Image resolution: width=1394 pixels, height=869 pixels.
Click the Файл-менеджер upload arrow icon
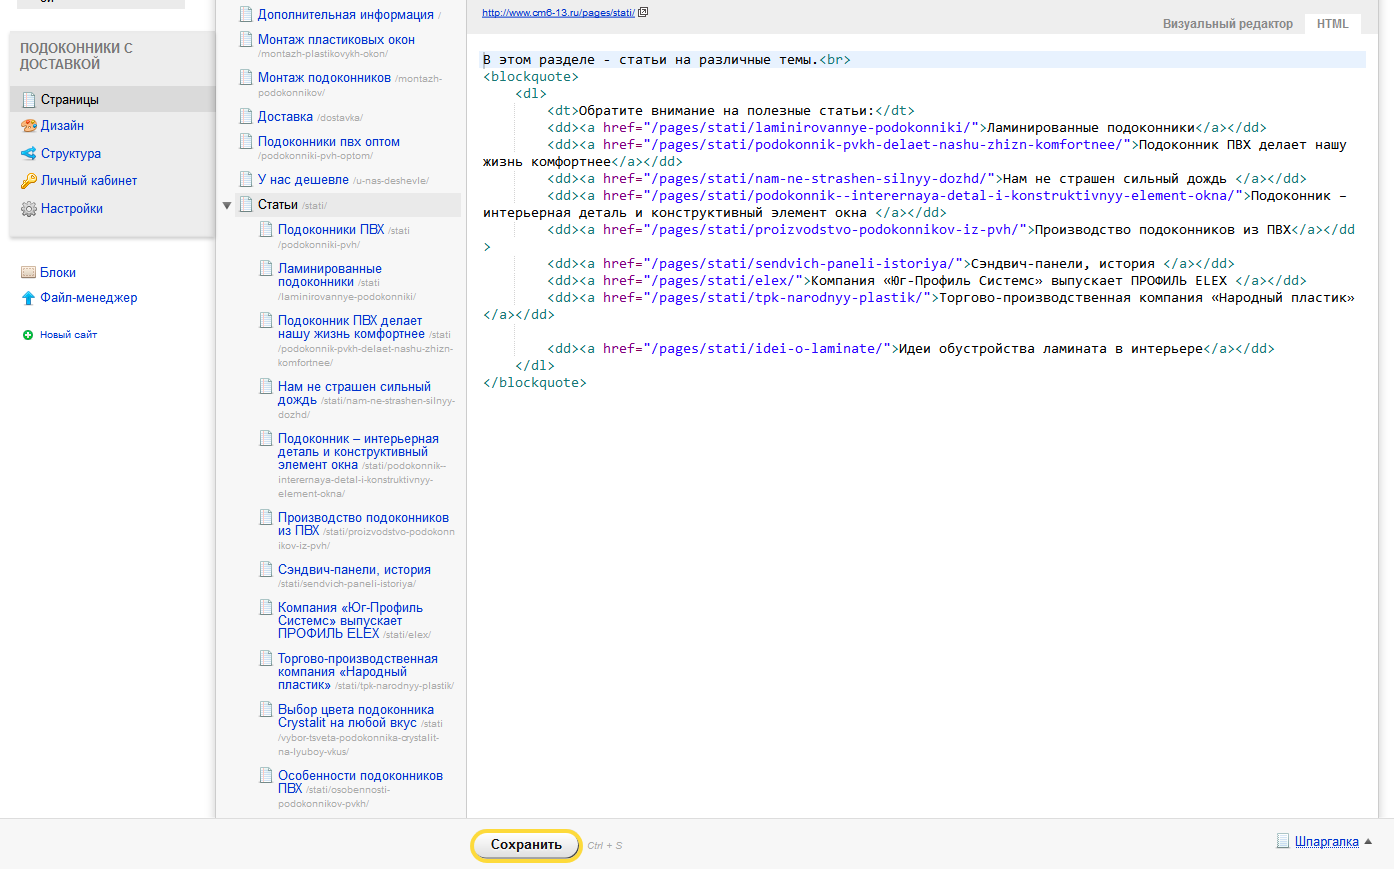point(29,298)
